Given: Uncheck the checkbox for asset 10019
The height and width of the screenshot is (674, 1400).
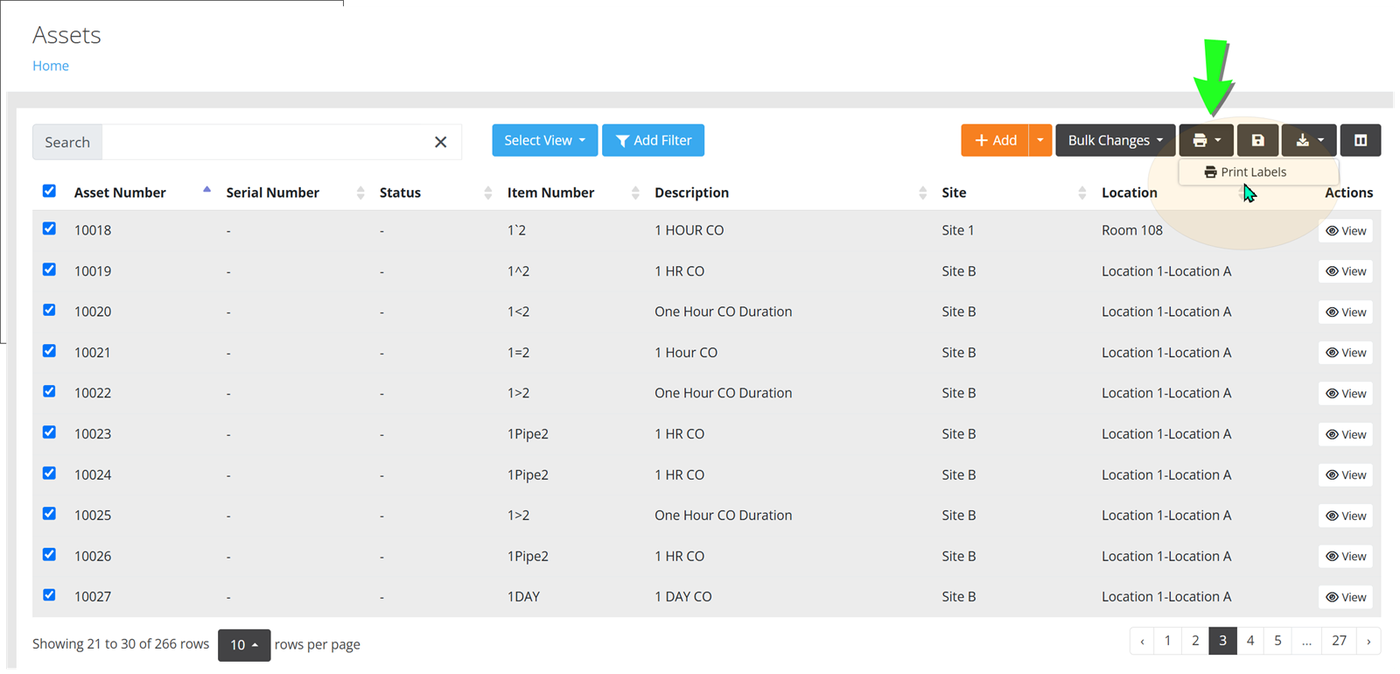Looking at the screenshot, I should [49, 270].
